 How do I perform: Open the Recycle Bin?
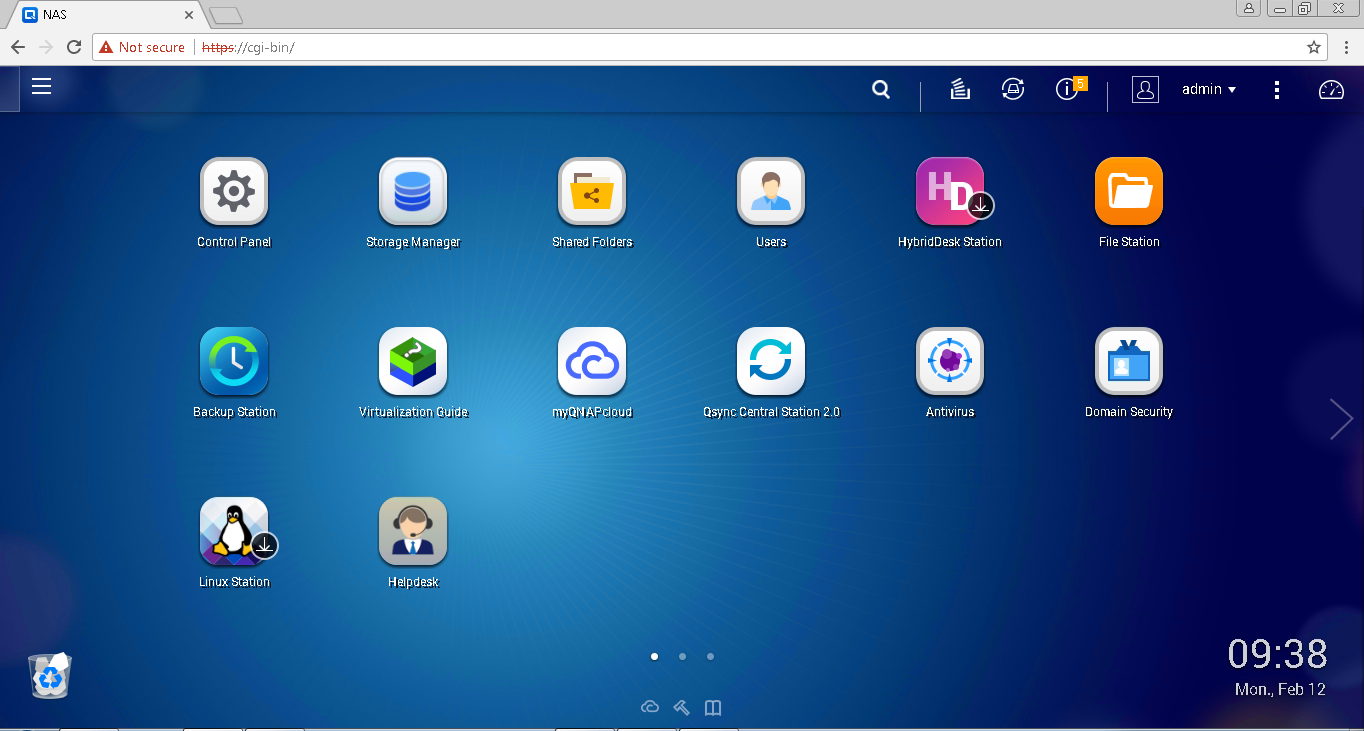50,675
